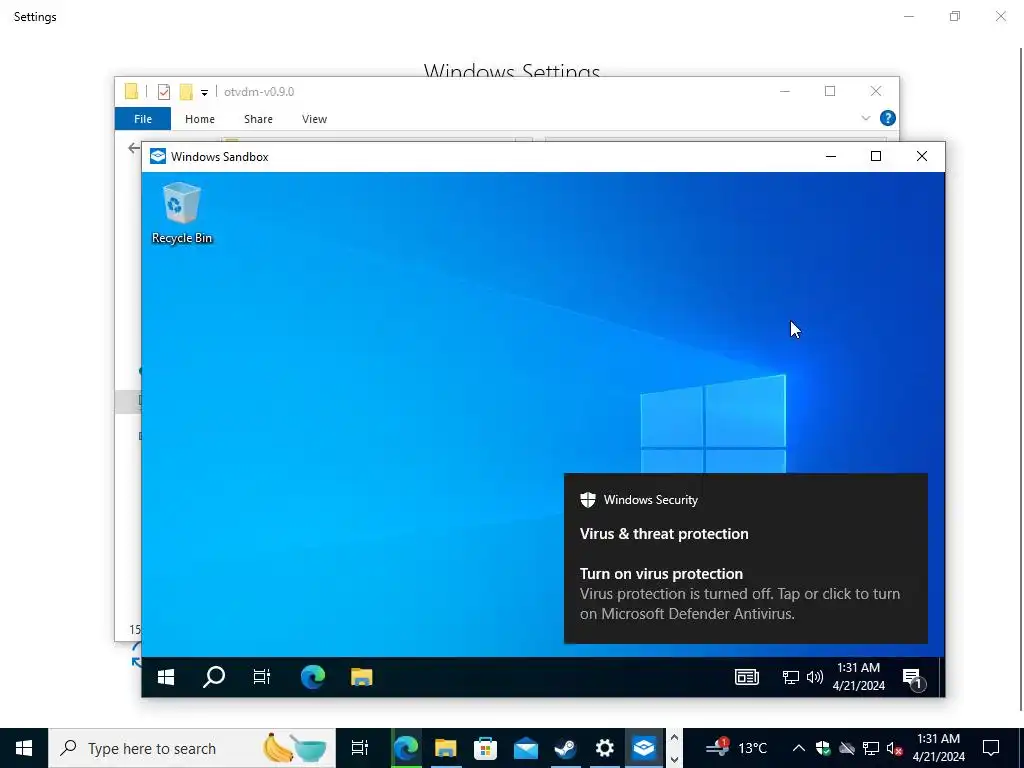The width and height of the screenshot is (1024, 768).
Task: Open File menu in otvdm-v0.9.0 Explorer
Action: pos(142,119)
